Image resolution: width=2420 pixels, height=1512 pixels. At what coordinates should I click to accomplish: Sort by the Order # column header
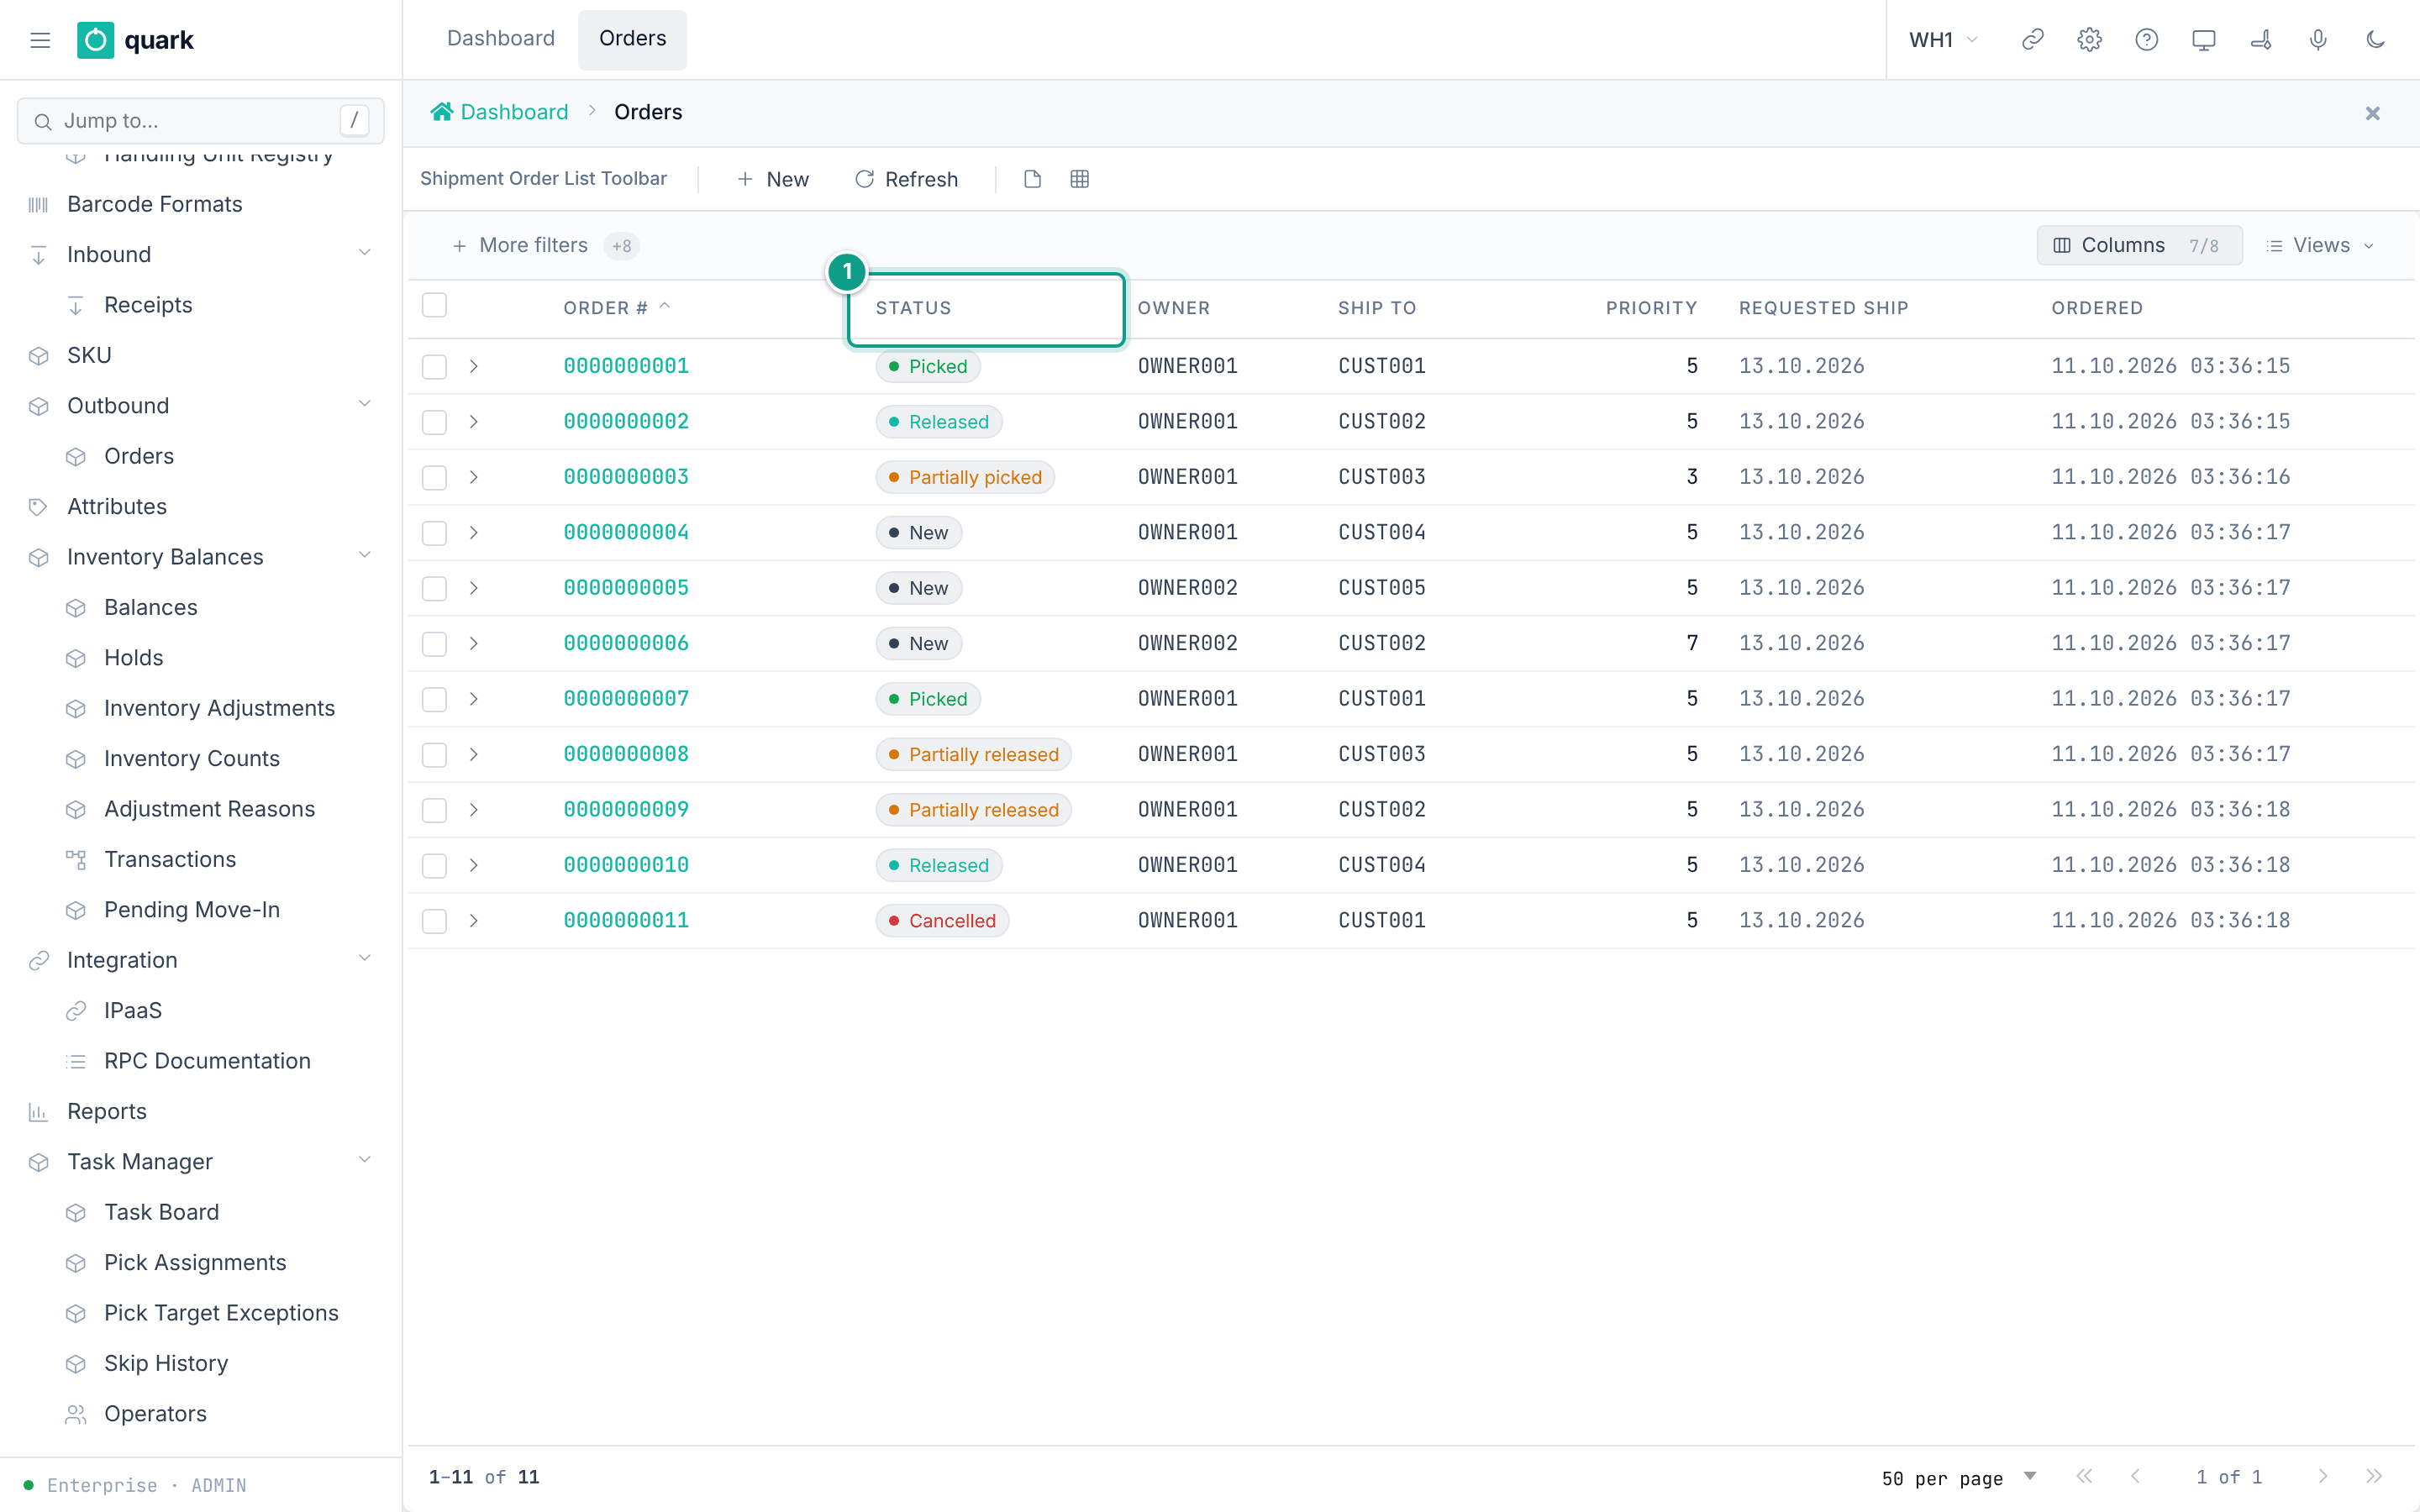pyautogui.click(x=616, y=308)
